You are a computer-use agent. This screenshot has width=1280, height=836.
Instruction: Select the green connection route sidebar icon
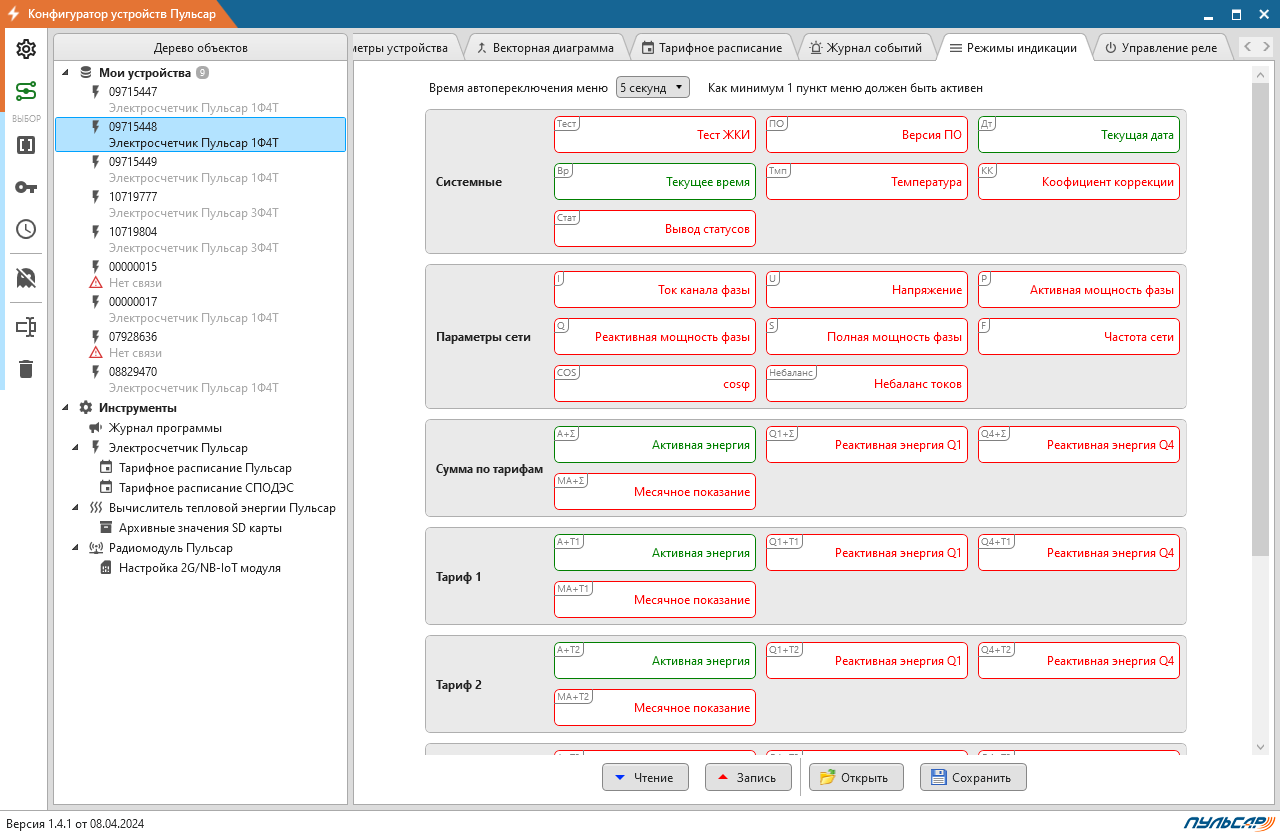(x=26, y=92)
